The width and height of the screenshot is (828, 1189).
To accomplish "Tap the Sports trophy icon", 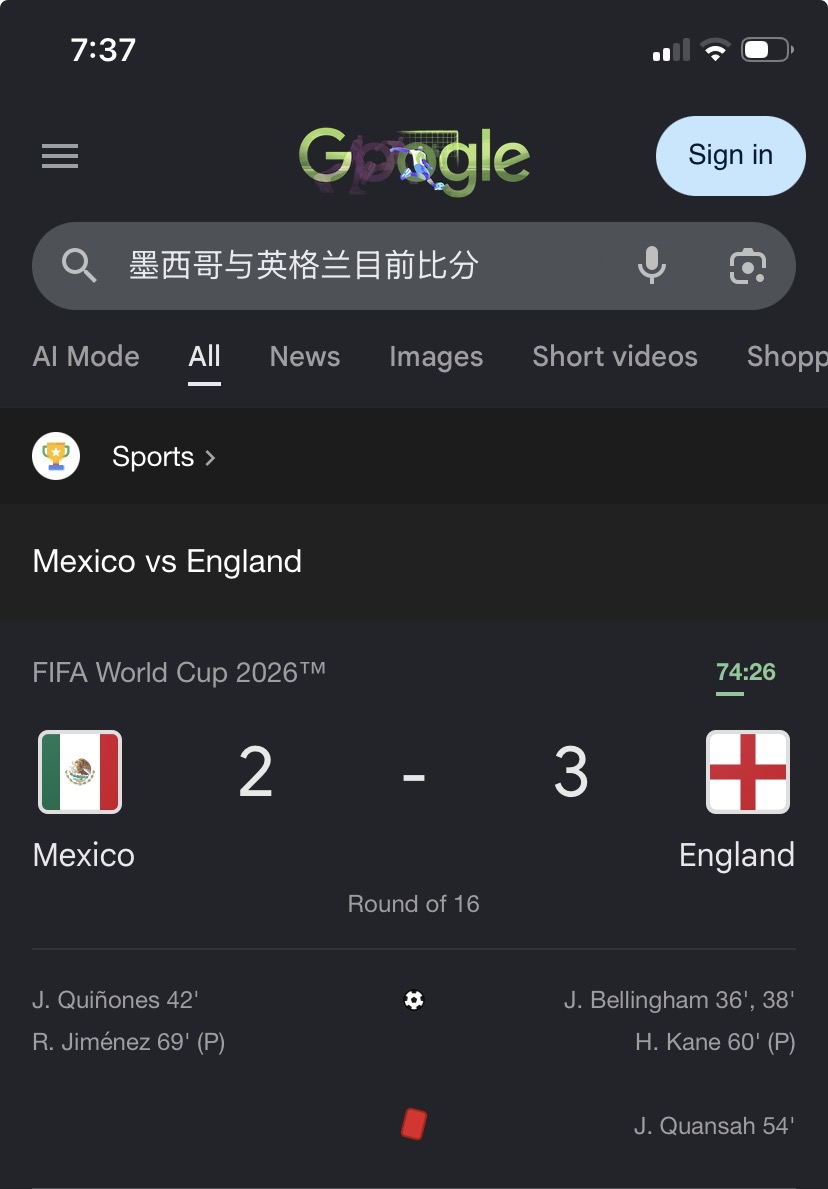I will tap(56, 456).
